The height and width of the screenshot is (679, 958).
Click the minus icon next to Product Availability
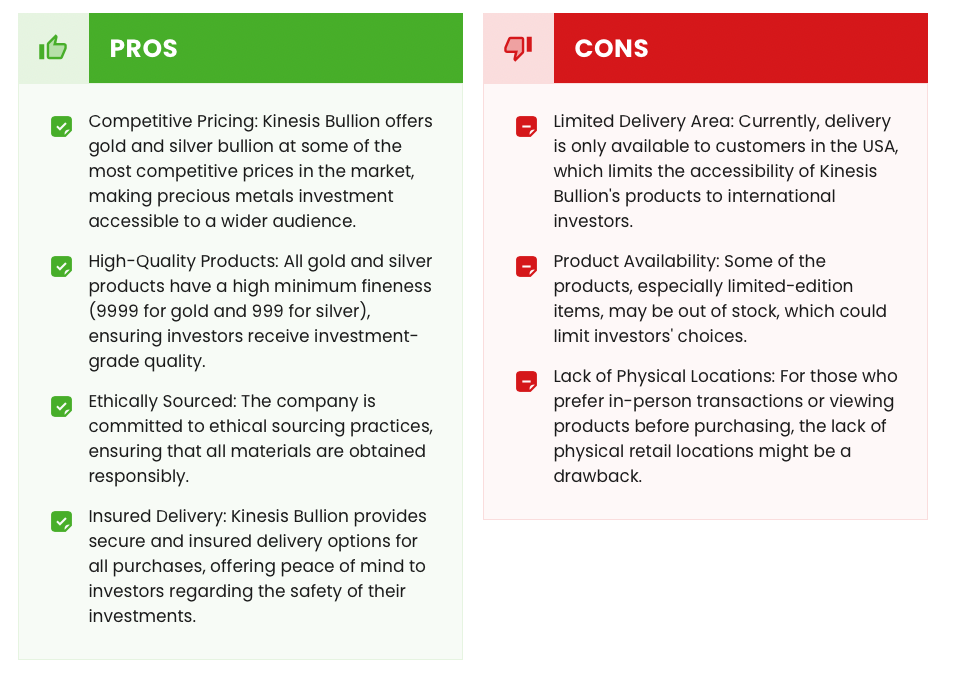pos(526,266)
